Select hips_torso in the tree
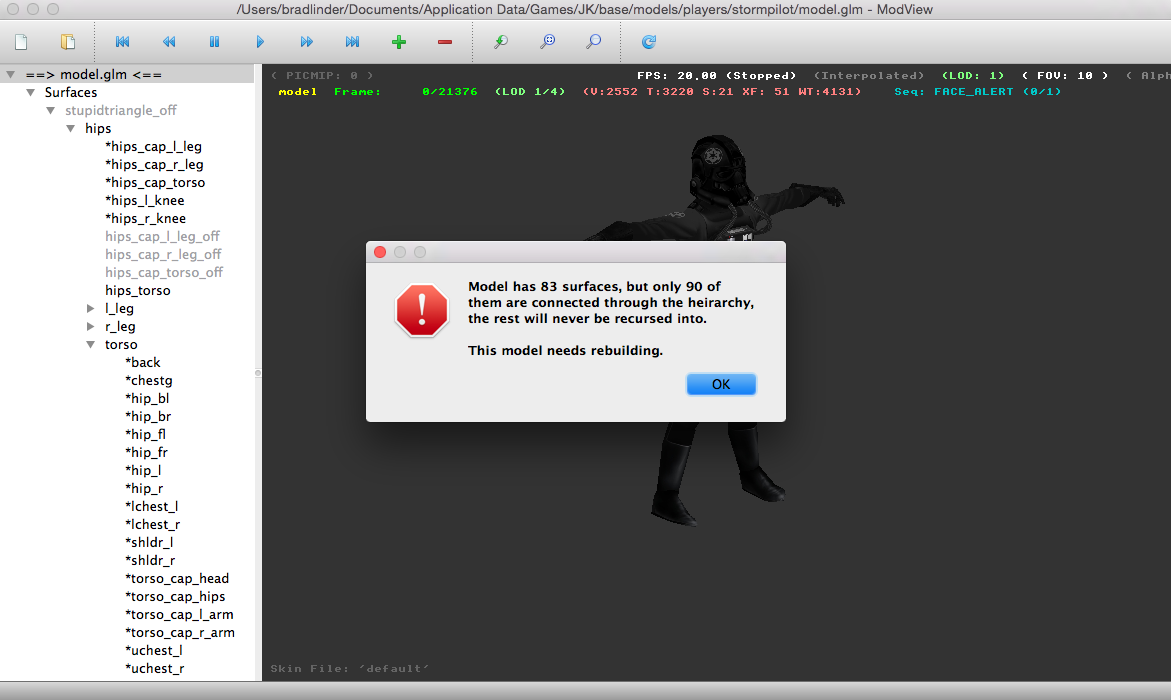 coord(137,291)
